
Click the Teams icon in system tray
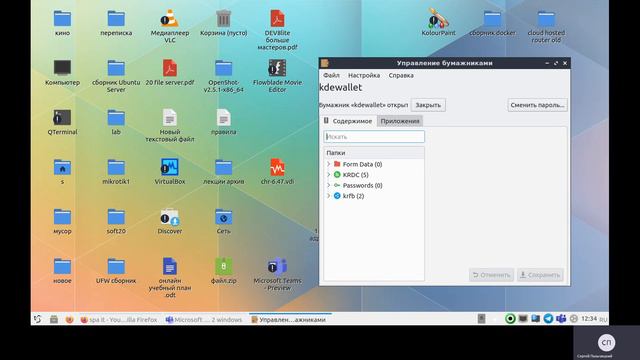561,319
